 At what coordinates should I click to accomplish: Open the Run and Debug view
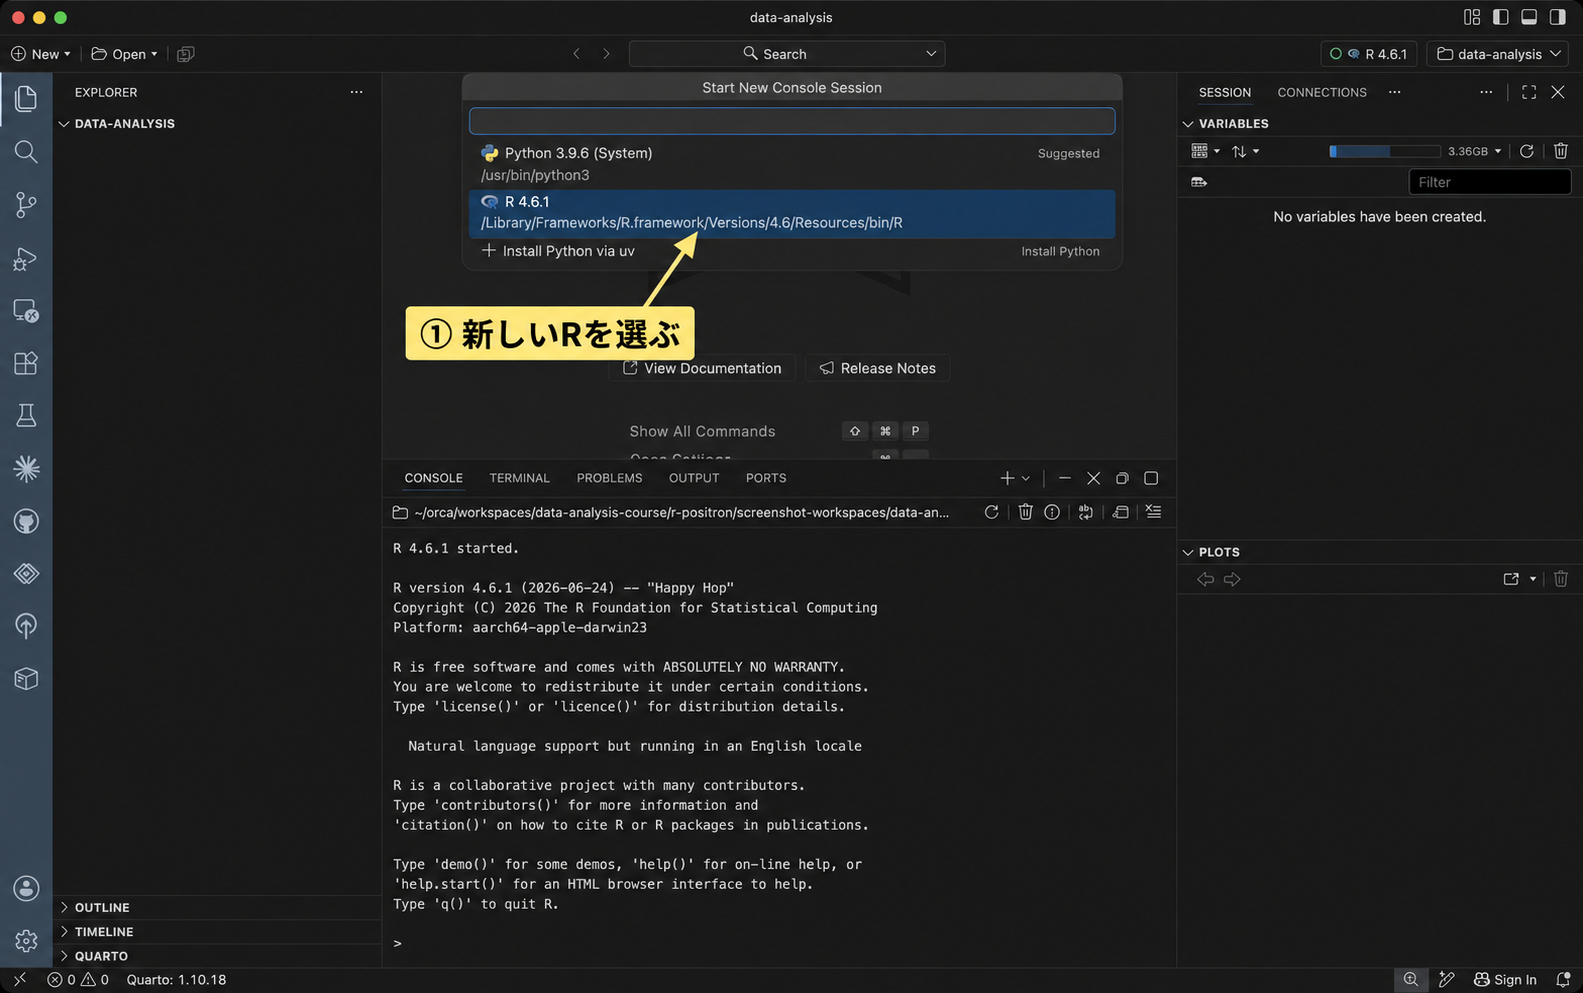click(x=26, y=259)
